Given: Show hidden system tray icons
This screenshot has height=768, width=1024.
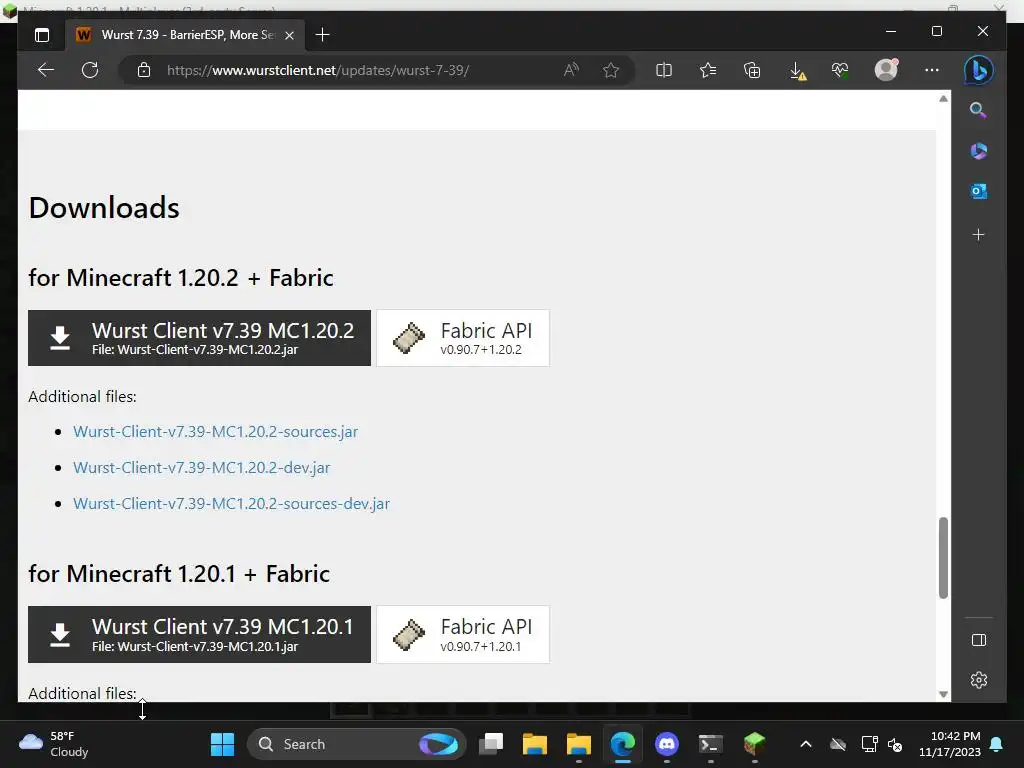Looking at the screenshot, I should pos(806,744).
